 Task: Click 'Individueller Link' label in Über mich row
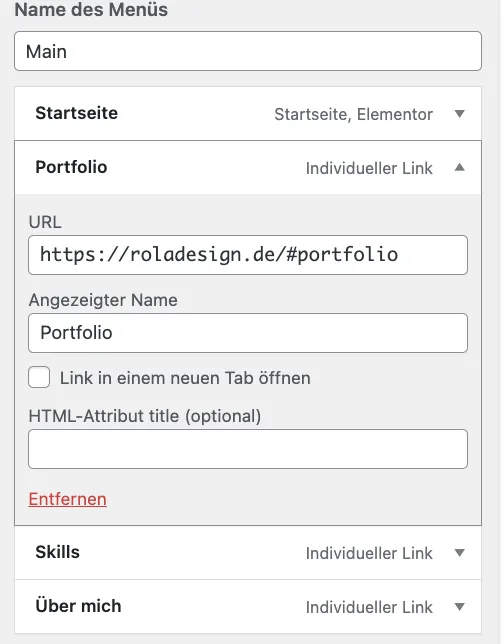(369, 607)
